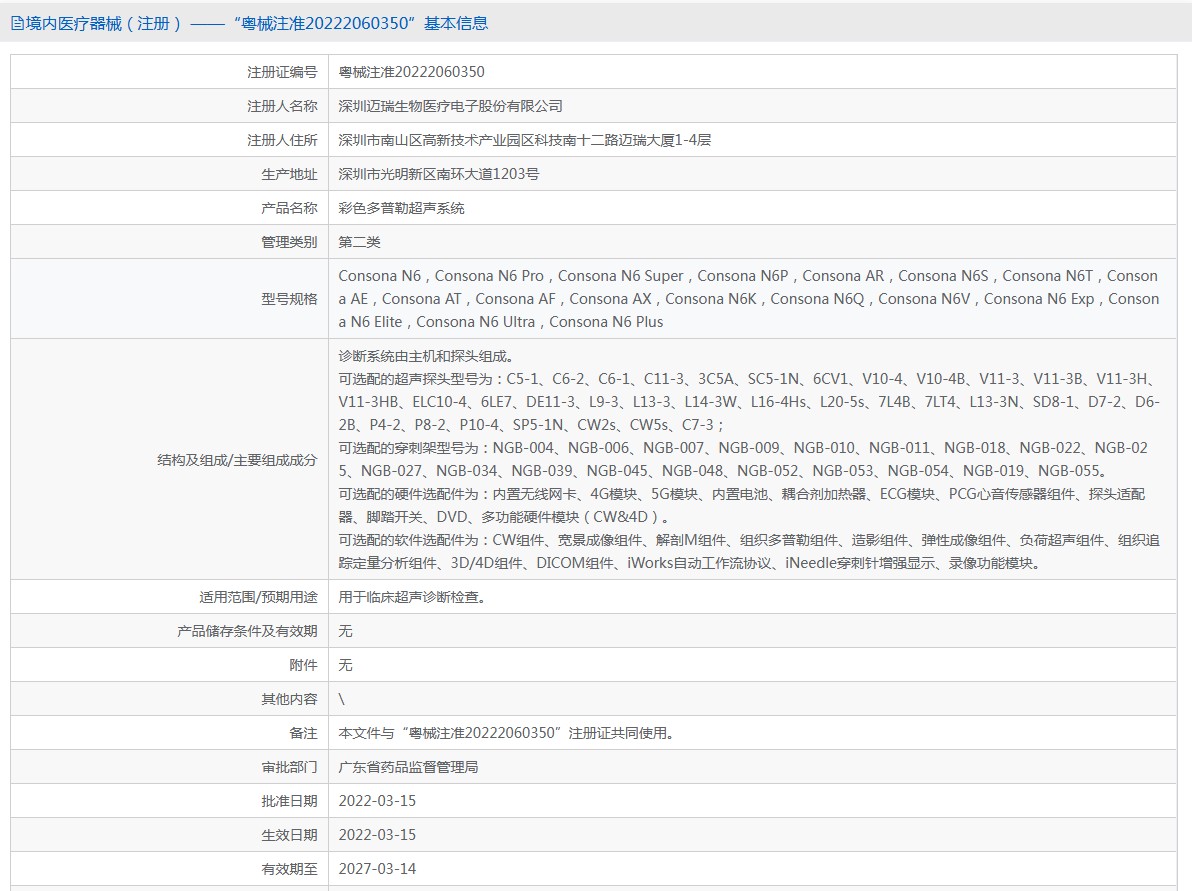Click the 无 value in the 附件 row

coord(345,666)
